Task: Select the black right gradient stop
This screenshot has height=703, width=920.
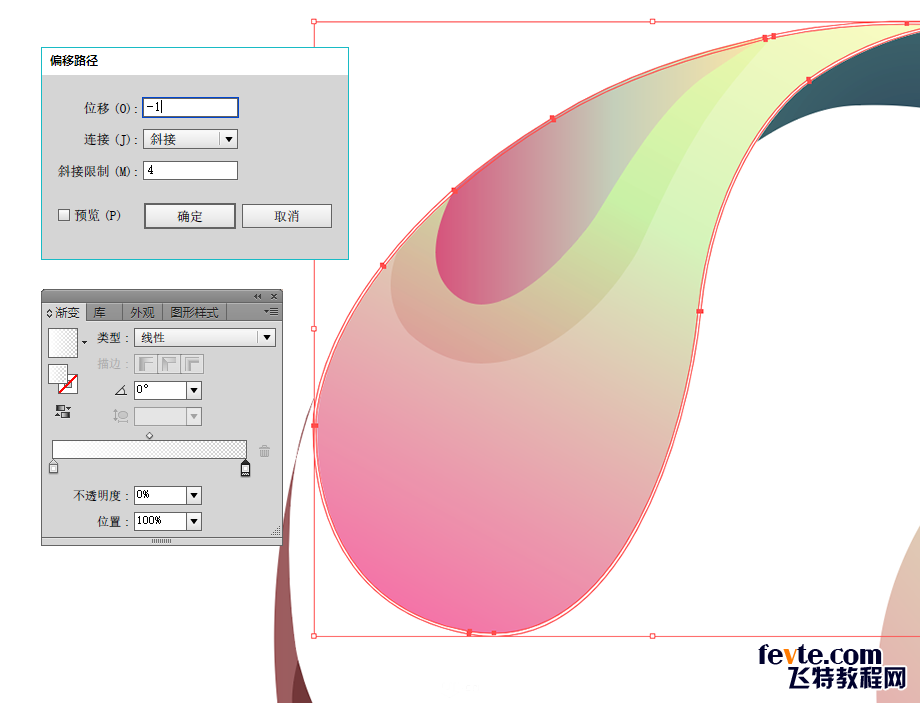Action: [x=245, y=468]
